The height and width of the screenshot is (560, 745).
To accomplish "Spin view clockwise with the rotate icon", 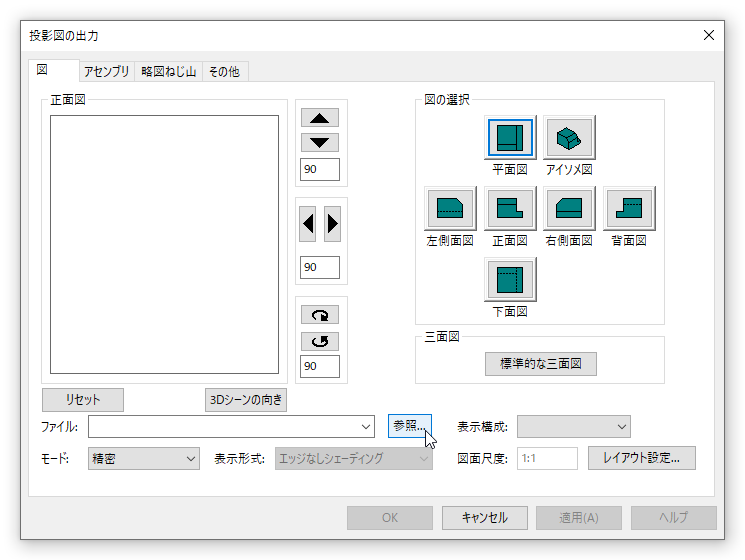I will 320,315.
